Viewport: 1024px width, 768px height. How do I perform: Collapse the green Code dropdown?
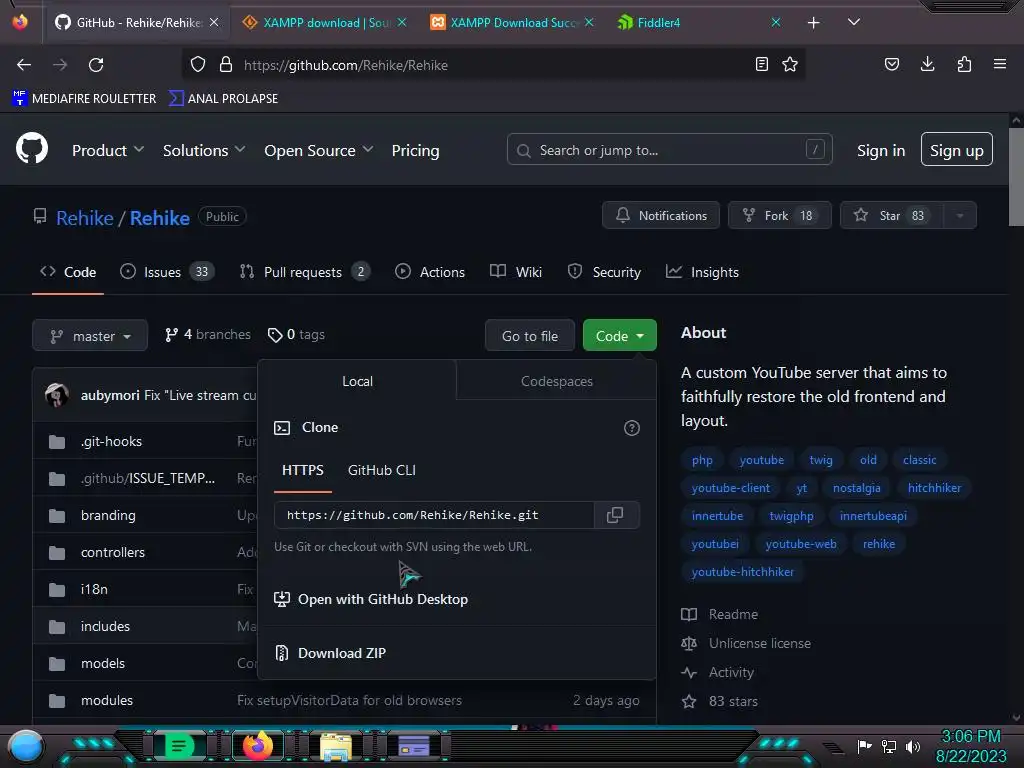coord(620,336)
